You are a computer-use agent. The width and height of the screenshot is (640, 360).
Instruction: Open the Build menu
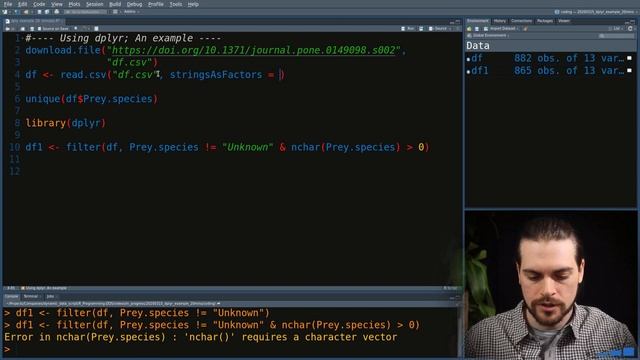(115, 4)
